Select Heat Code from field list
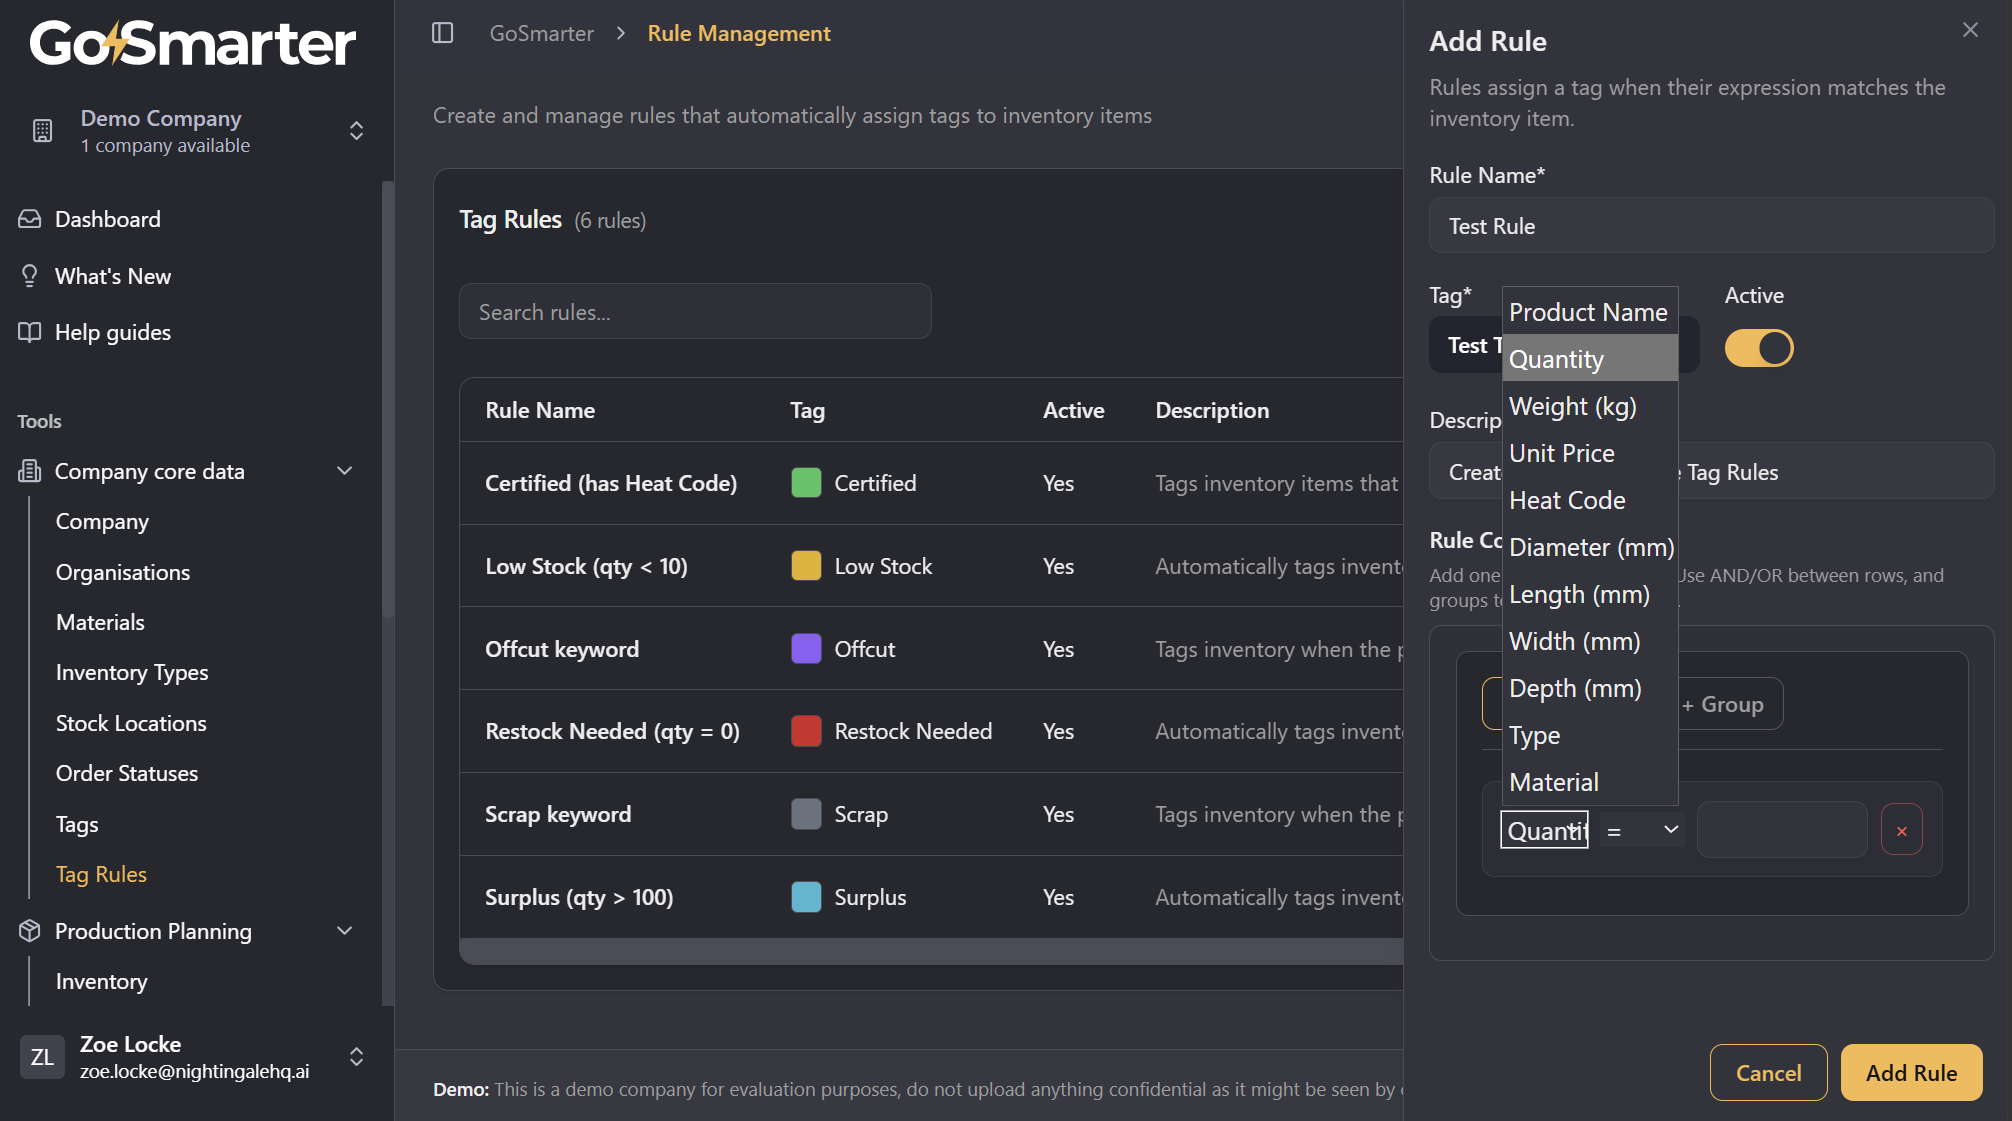 [1566, 500]
